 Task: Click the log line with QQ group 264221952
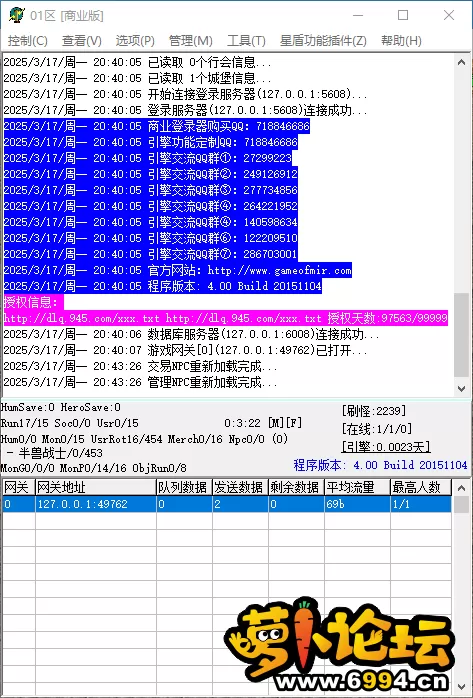(x=150, y=207)
